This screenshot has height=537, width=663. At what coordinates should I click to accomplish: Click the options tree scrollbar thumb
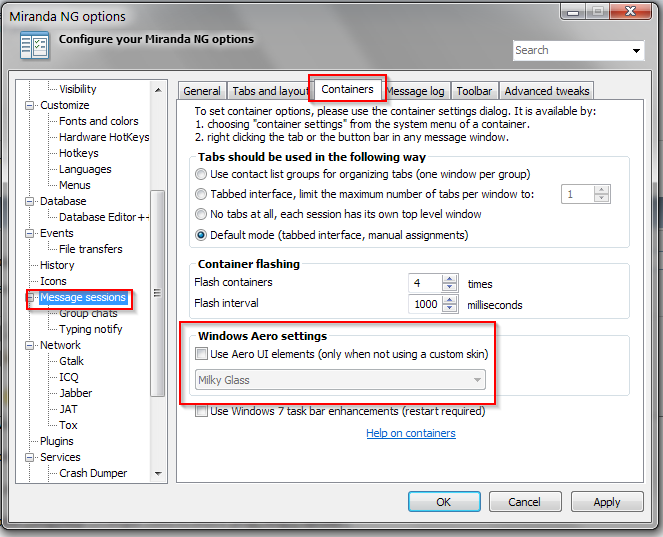[158, 293]
